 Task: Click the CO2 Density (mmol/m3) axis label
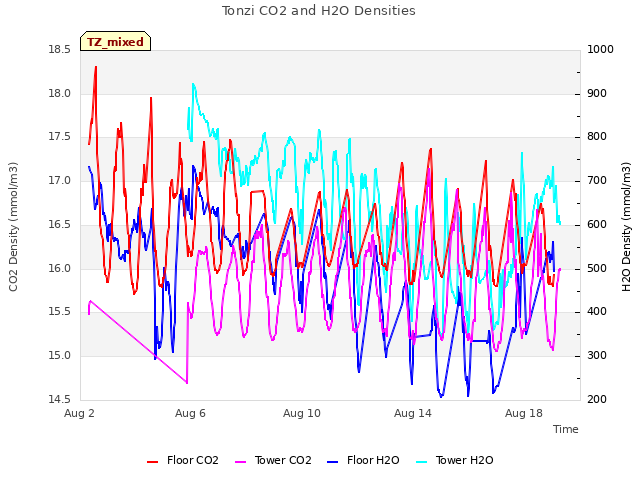(x=13, y=227)
